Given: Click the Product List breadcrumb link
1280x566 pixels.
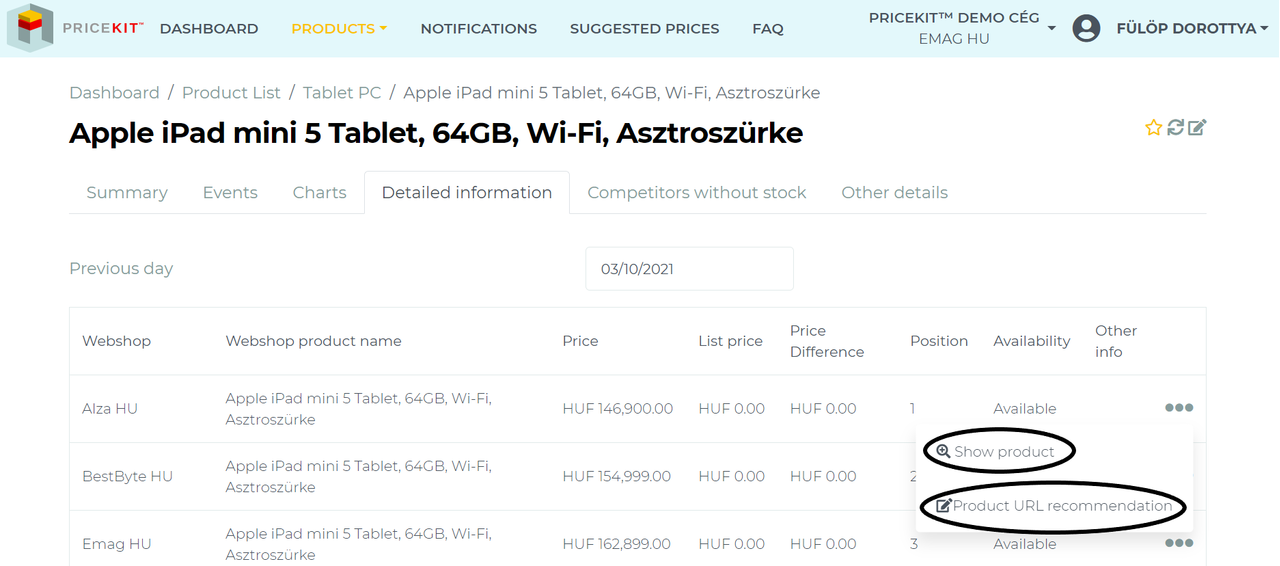Looking at the screenshot, I should point(231,93).
